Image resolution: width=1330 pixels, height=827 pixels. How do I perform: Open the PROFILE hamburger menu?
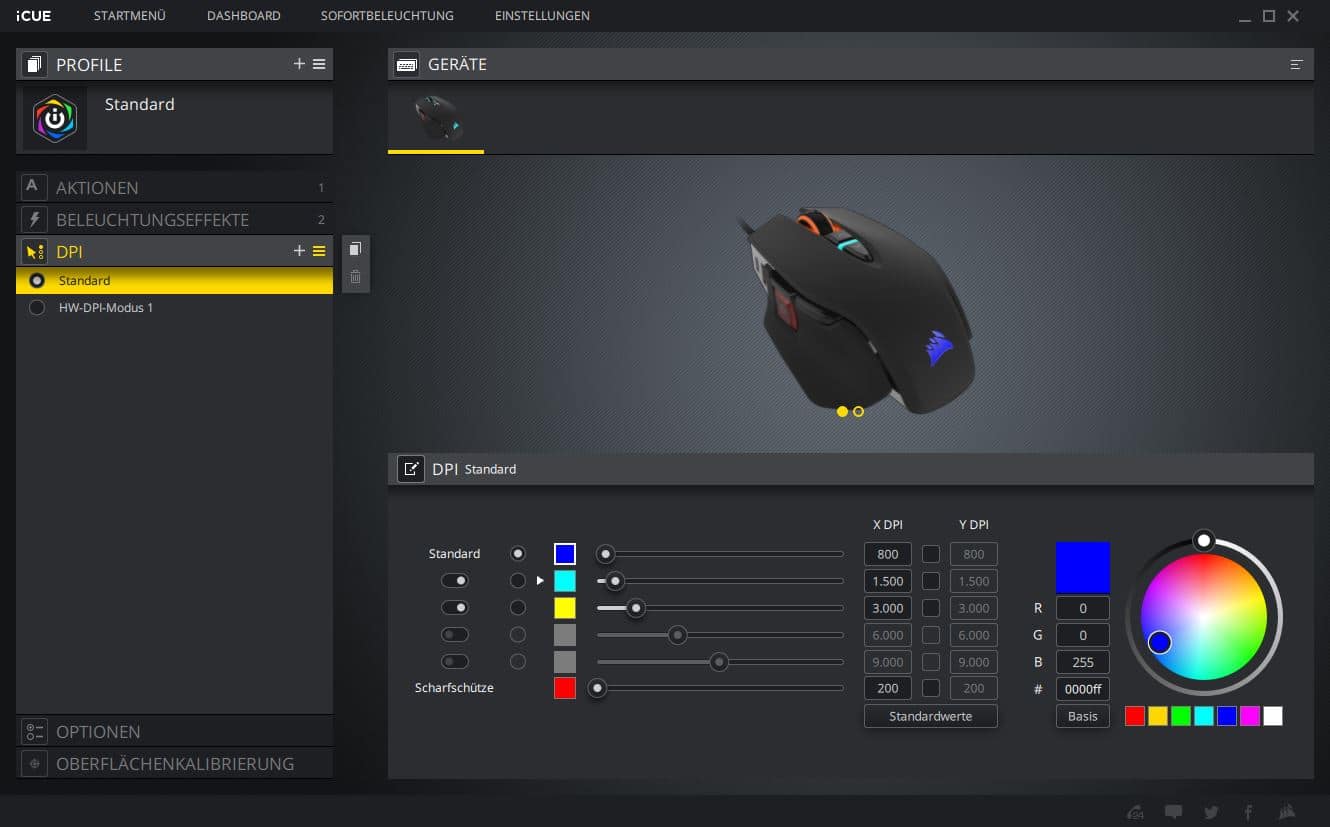[x=319, y=64]
